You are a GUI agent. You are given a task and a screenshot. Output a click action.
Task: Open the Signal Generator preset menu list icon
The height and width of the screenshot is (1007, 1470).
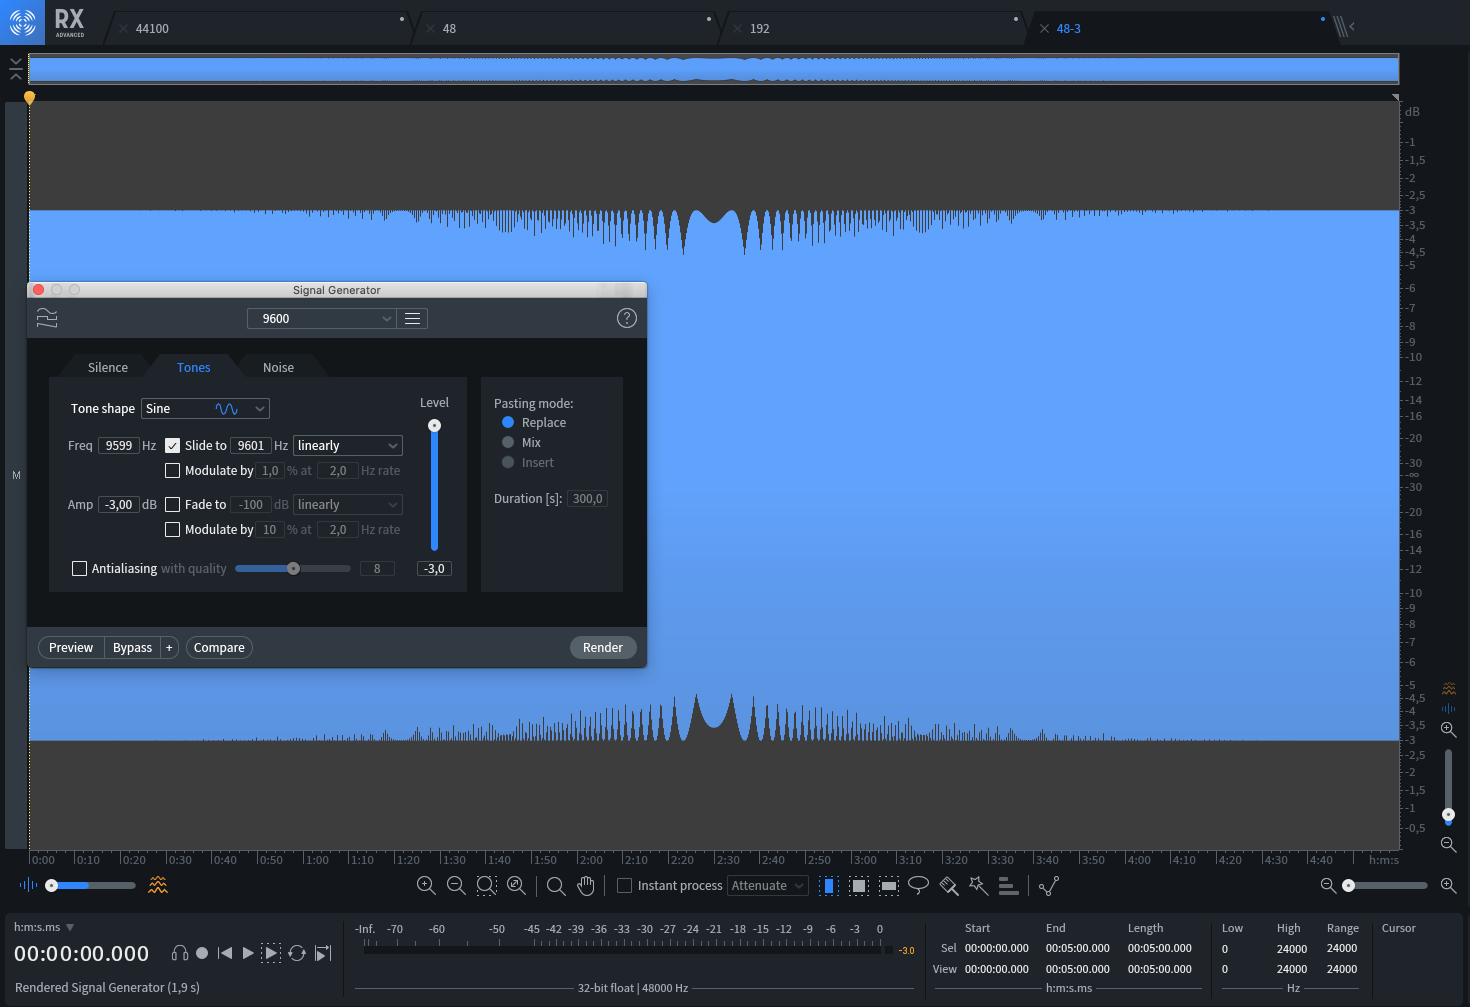412,318
